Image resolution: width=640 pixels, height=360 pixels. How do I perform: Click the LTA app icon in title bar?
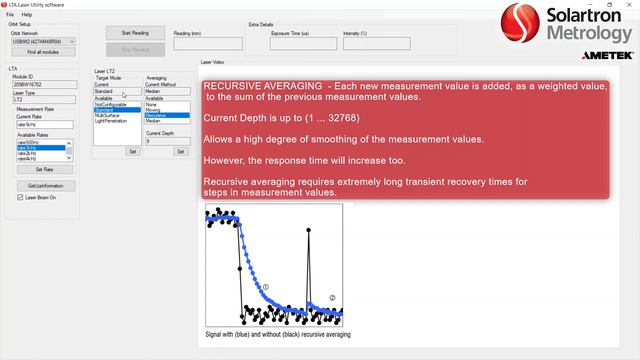[4, 5]
